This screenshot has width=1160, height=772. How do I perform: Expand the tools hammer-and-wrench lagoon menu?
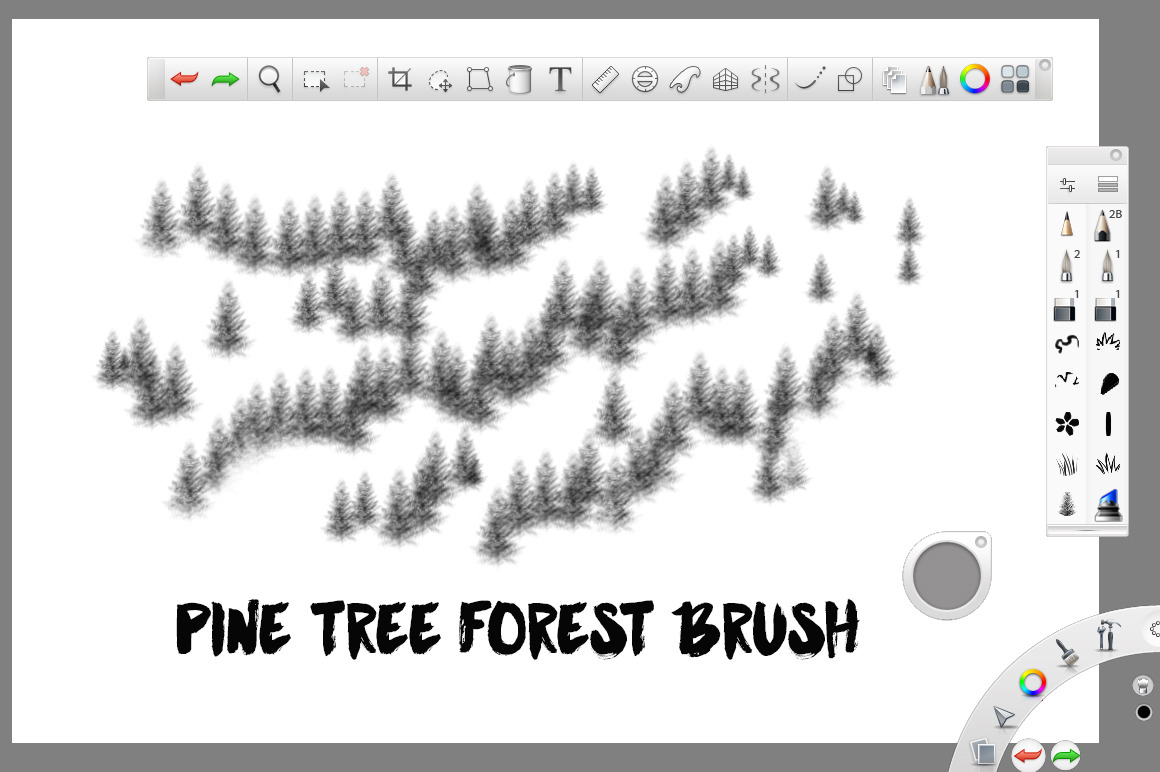[x=1105, y=635]
